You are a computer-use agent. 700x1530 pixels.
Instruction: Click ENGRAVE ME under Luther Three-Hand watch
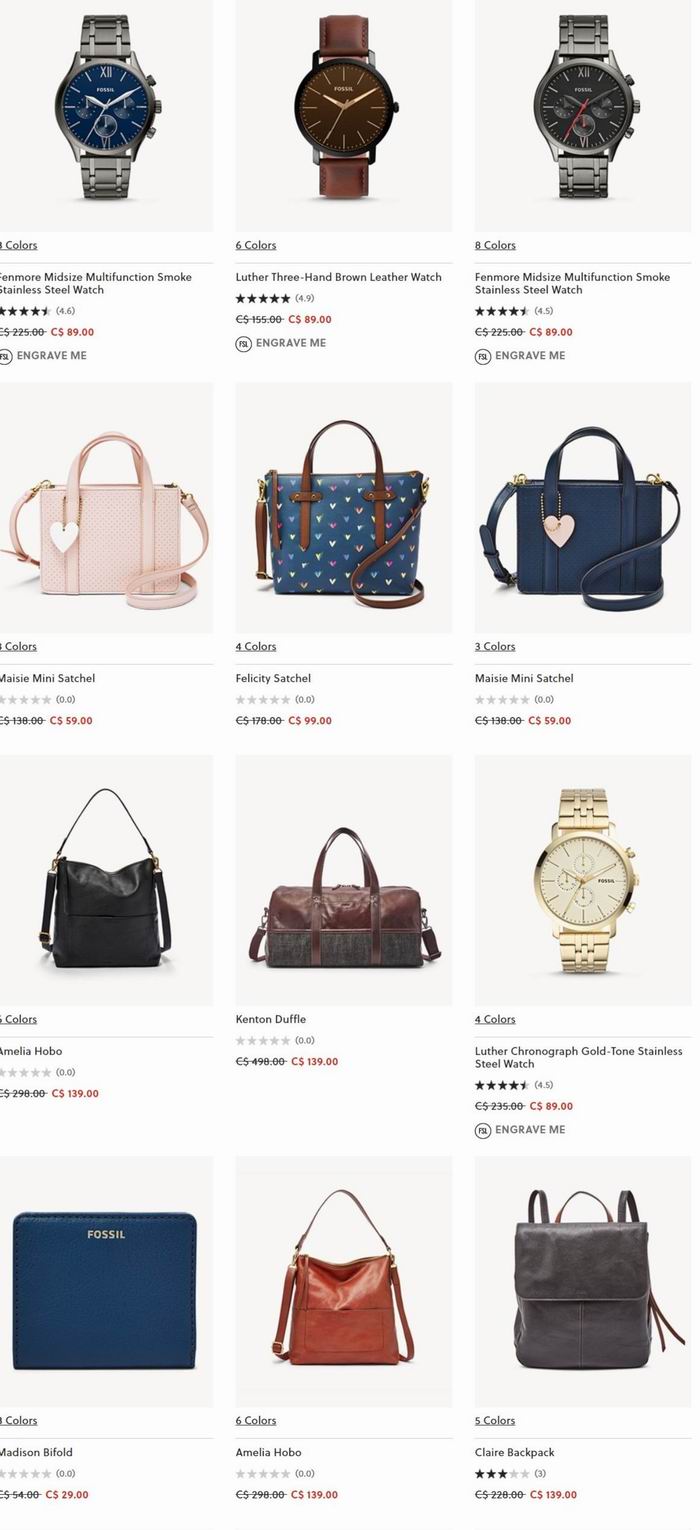[x=291, y=343]
